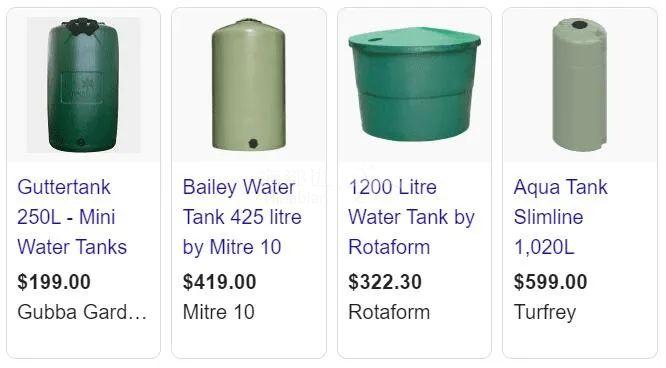Click the $419.00 price for Bailey tank
Viewport: 666px width, 368px height.
click(x=219, y=282)
